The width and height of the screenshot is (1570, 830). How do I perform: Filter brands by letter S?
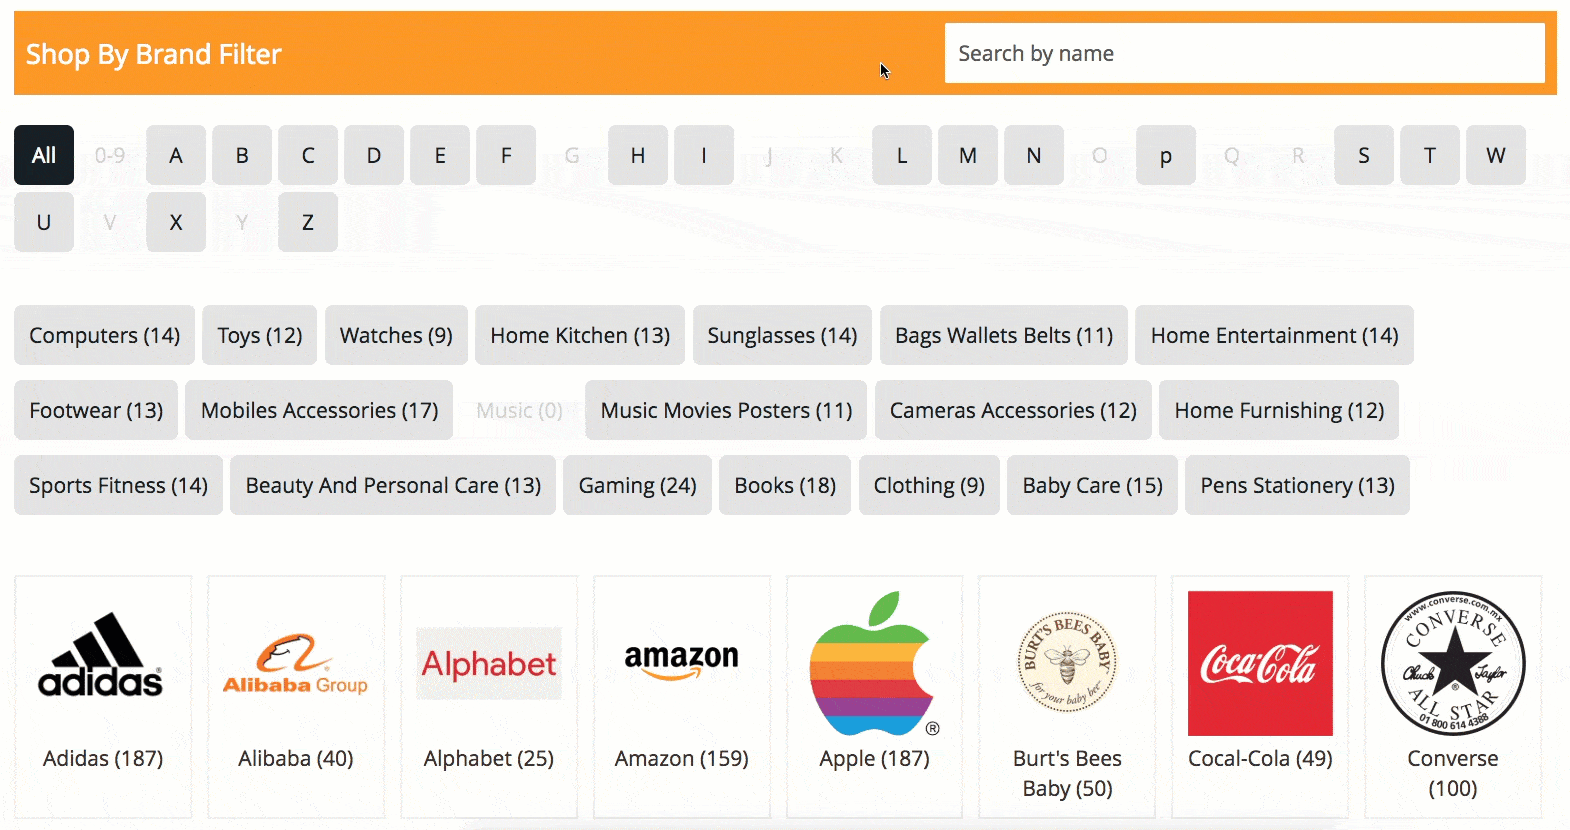click(1364, 155)
